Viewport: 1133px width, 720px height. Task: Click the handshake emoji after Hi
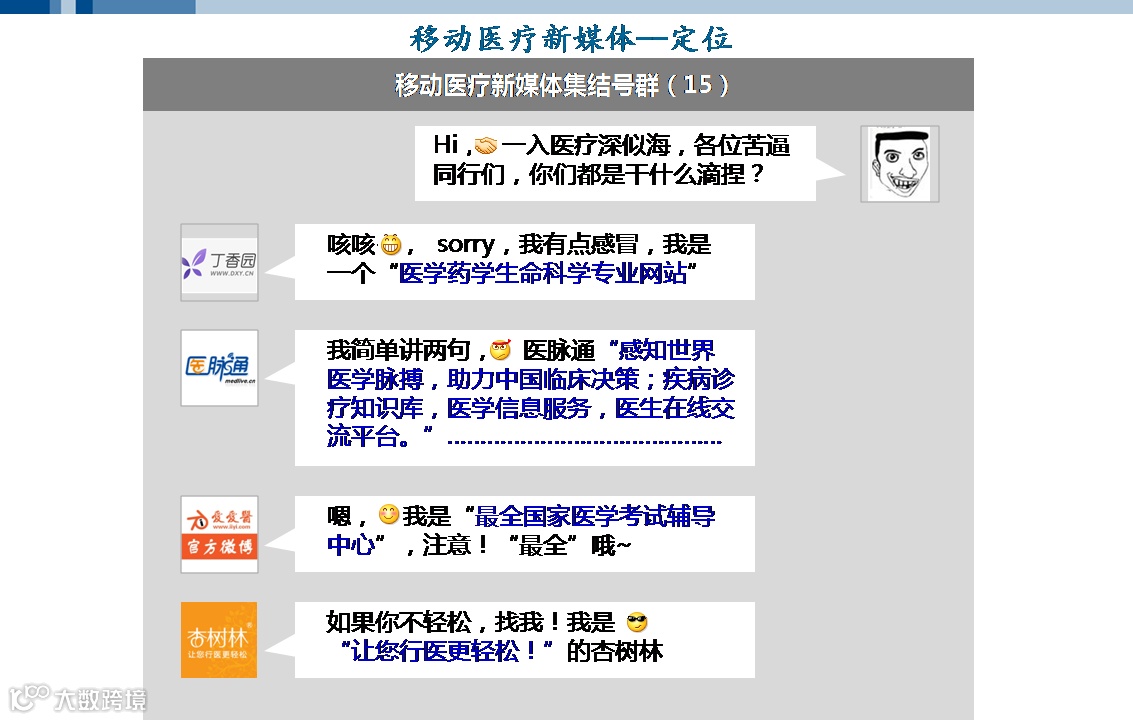[486, 146]
